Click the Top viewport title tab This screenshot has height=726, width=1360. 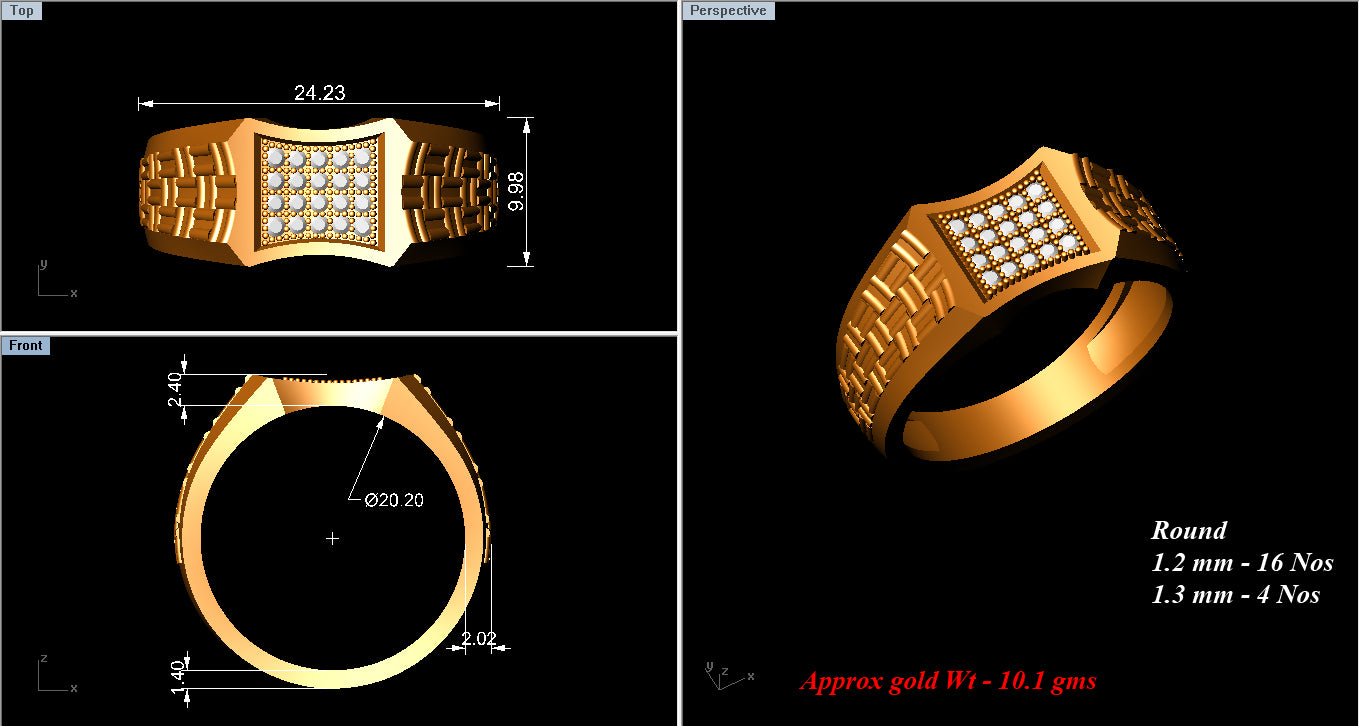21,10
